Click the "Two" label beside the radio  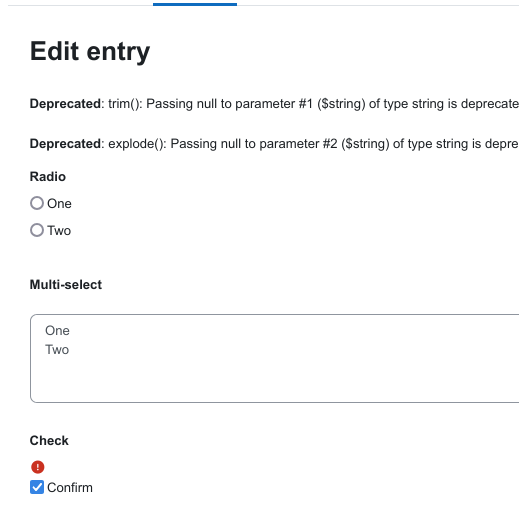click(x=59, y=230)
